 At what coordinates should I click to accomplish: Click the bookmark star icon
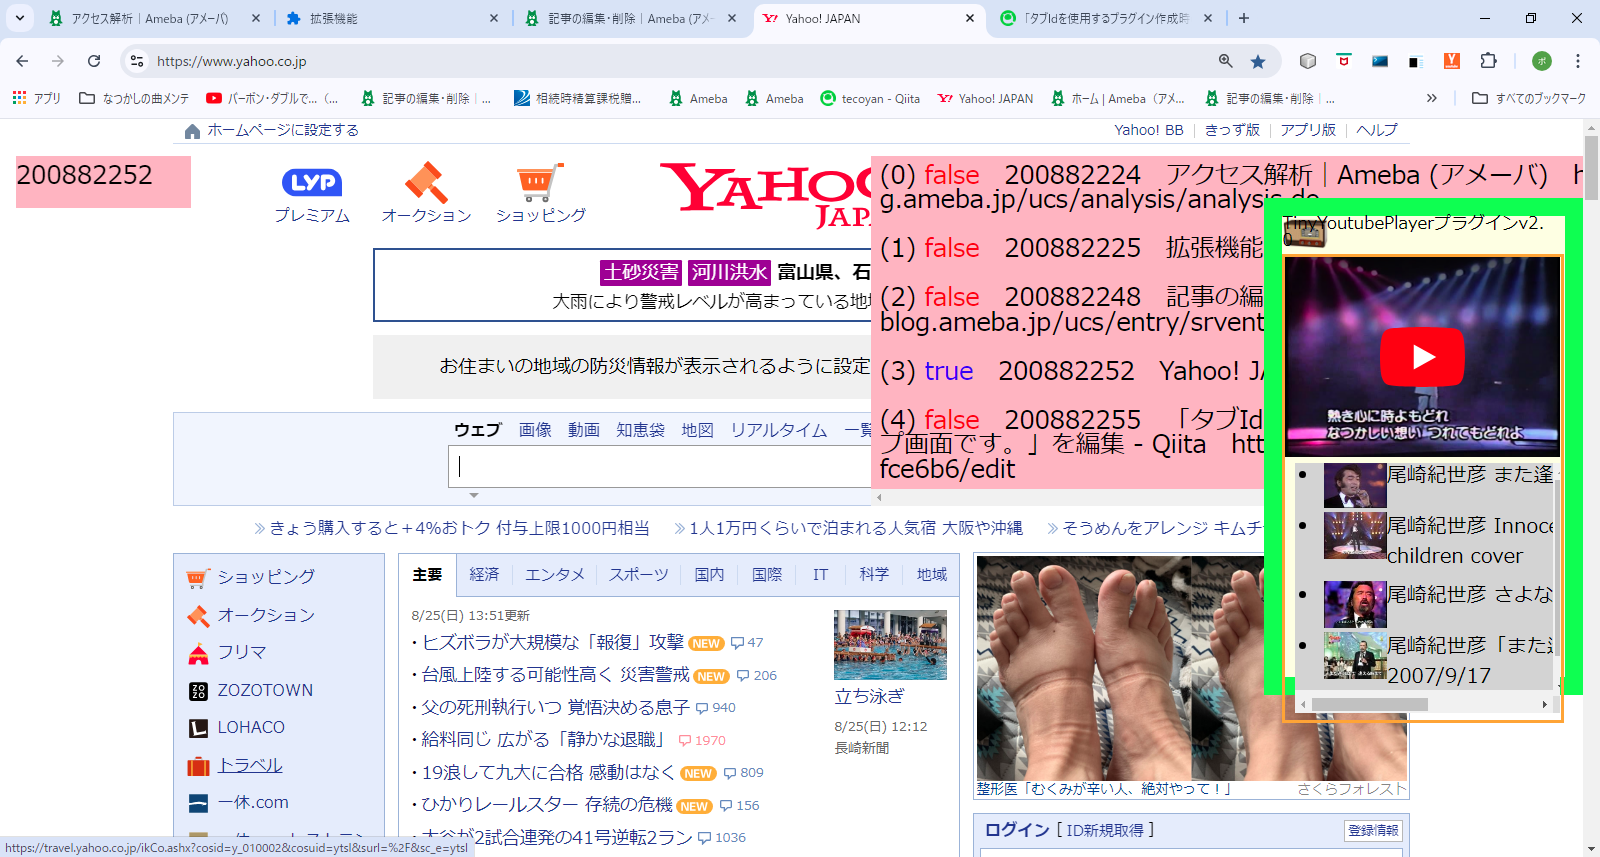[1258, 61]
